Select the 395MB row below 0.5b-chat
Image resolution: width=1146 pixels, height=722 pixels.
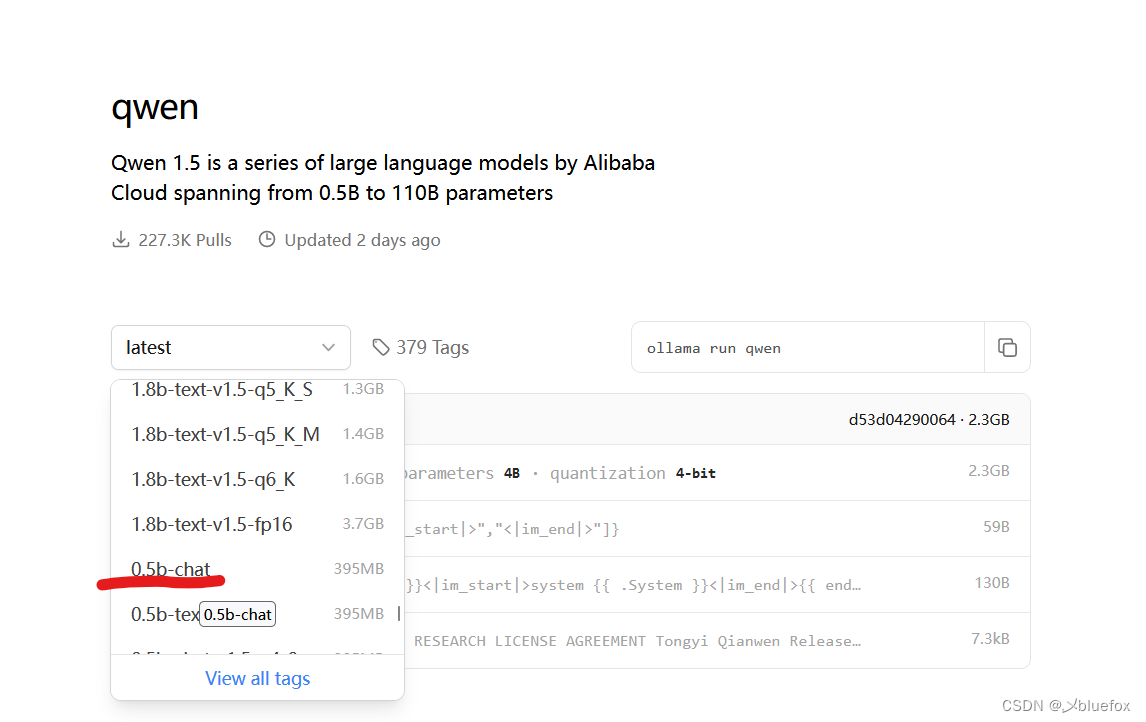pos(257,614)
